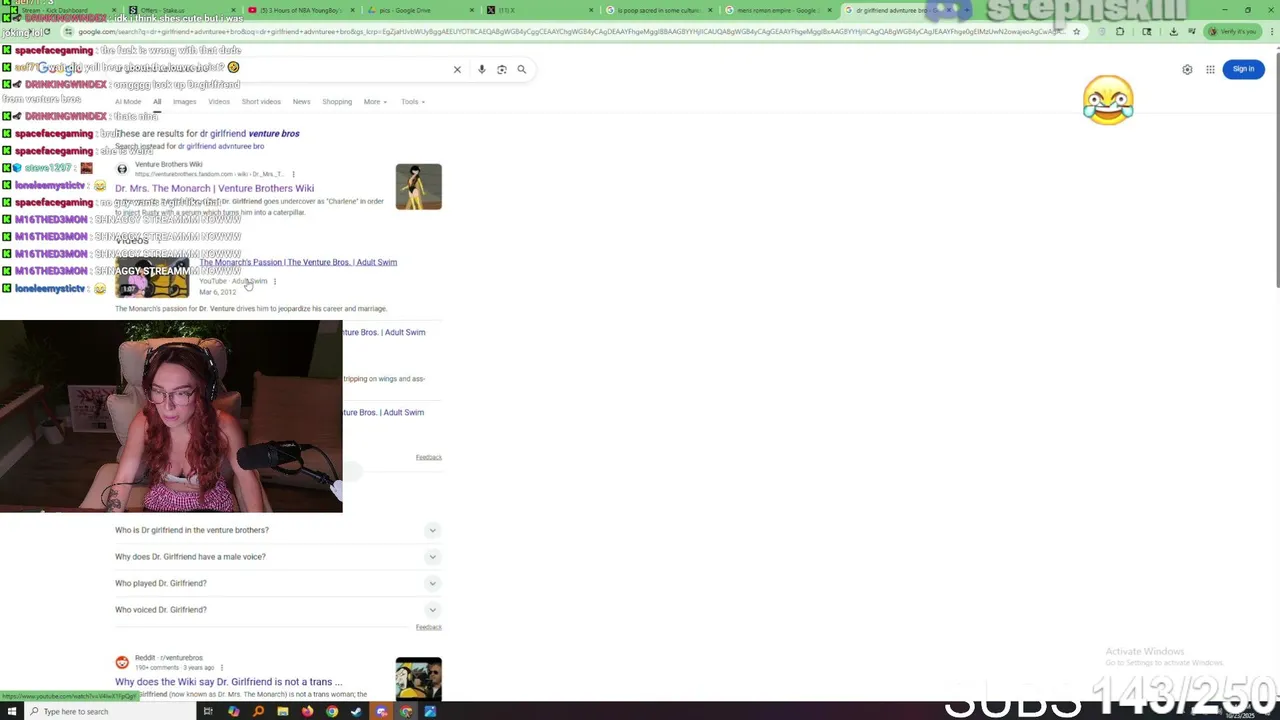Open options for Monarch's Passion video

coord(275,281)
